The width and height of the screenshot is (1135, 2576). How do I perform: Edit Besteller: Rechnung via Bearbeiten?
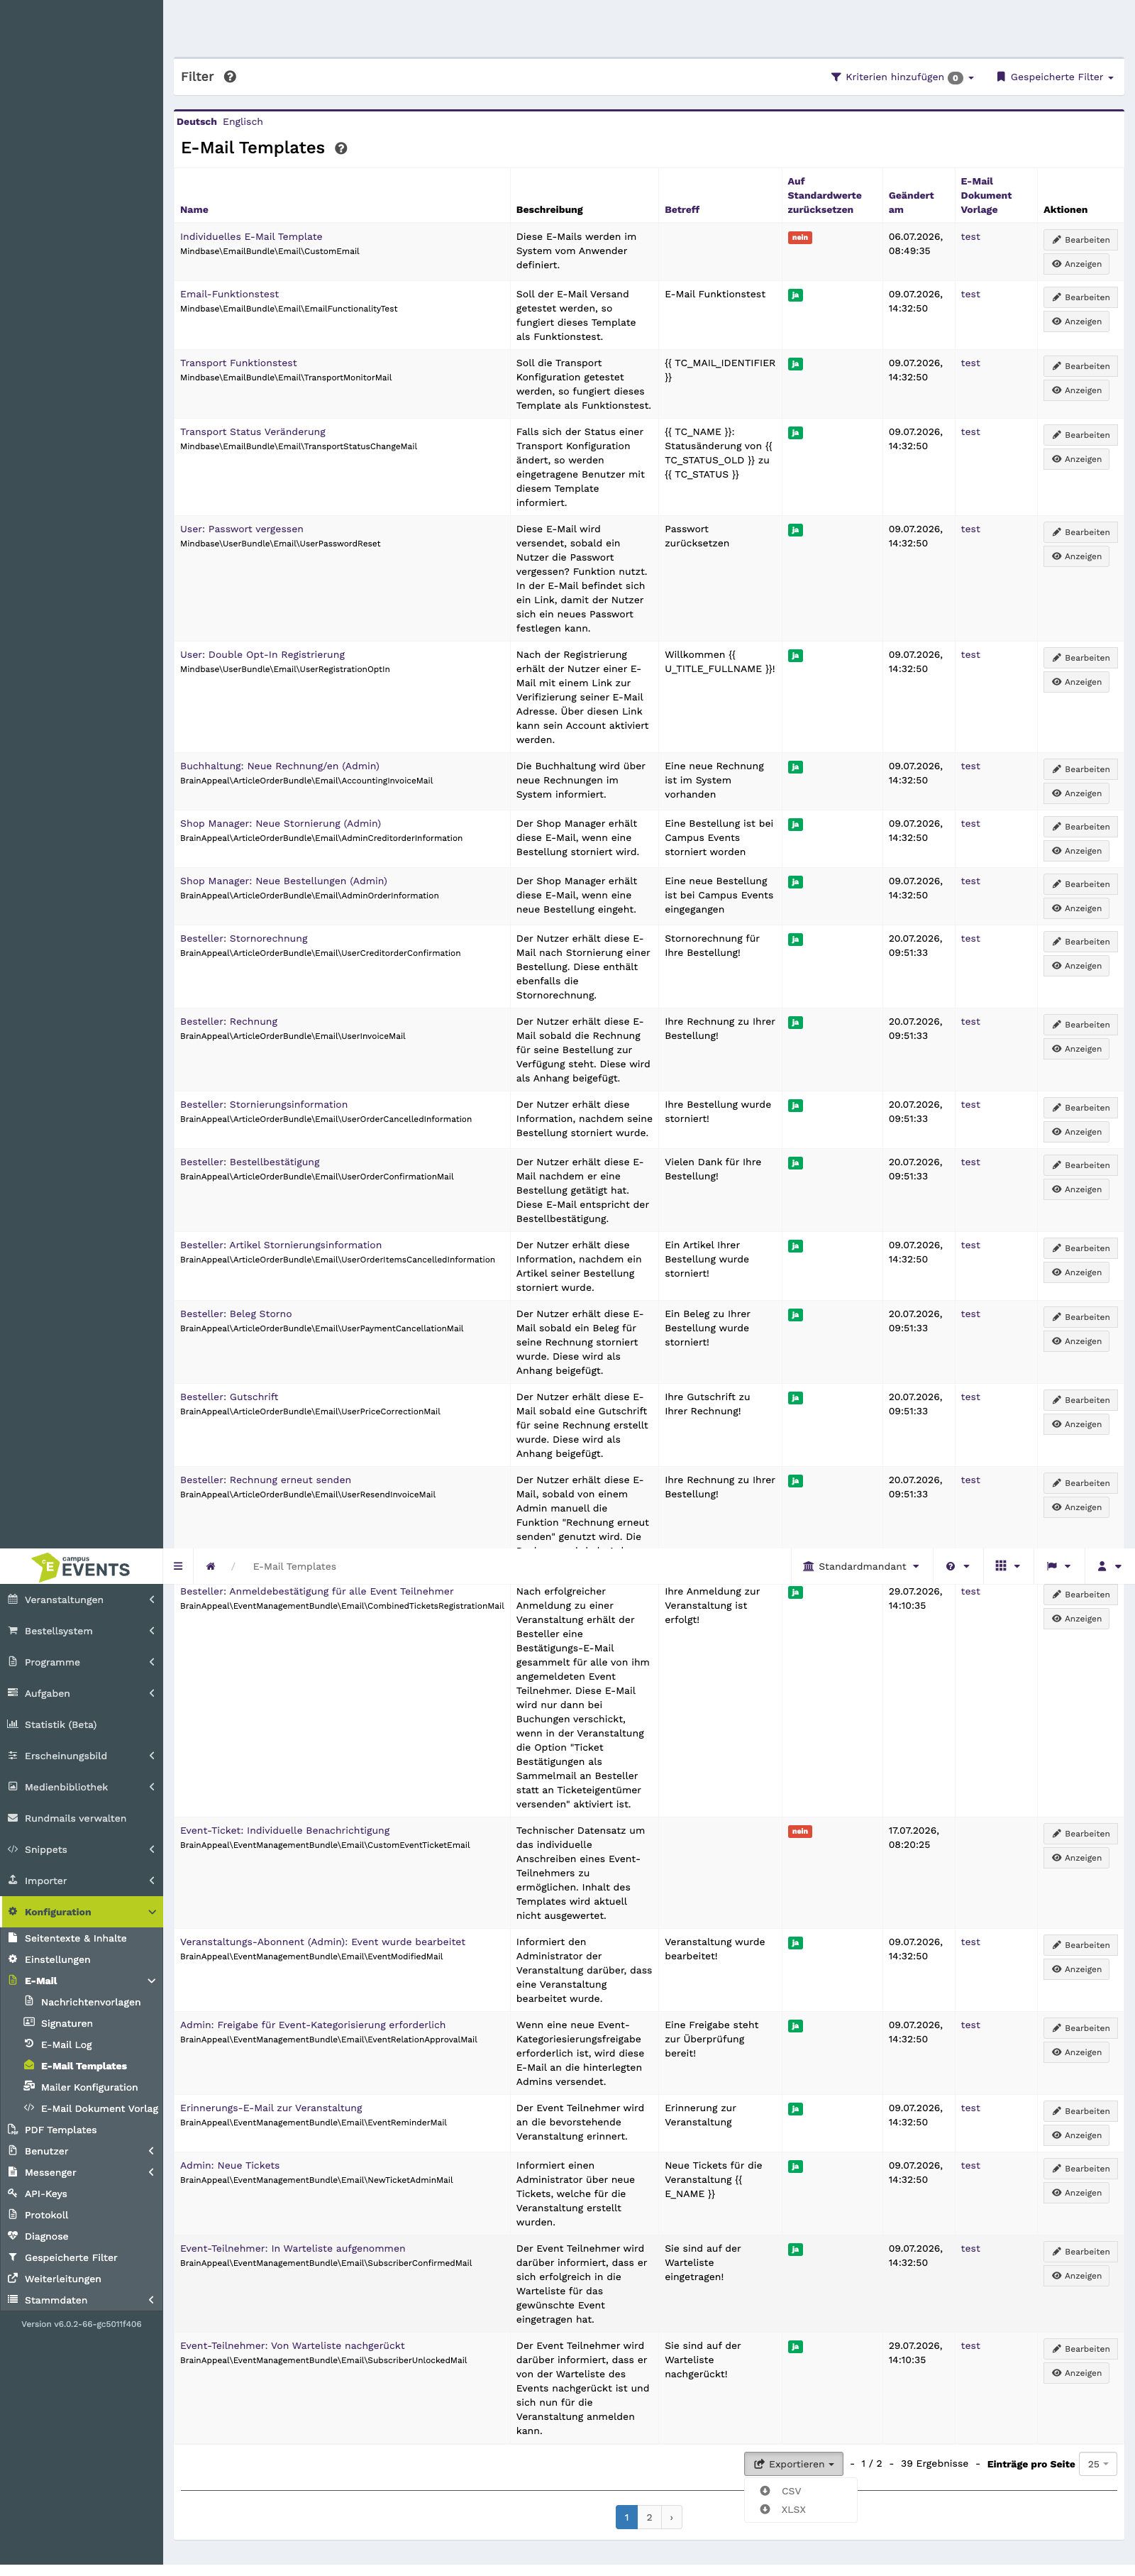pyautogui.click(x=1080, y=1025)
